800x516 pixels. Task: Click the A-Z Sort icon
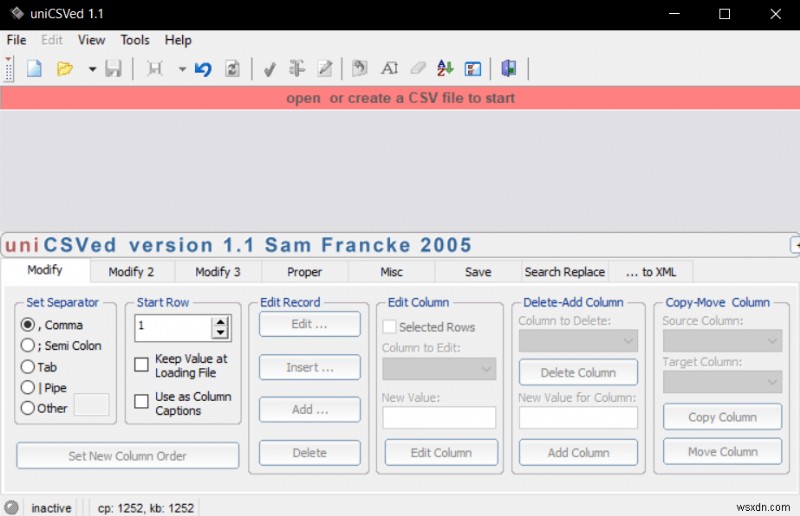click(x=445, y=68)
